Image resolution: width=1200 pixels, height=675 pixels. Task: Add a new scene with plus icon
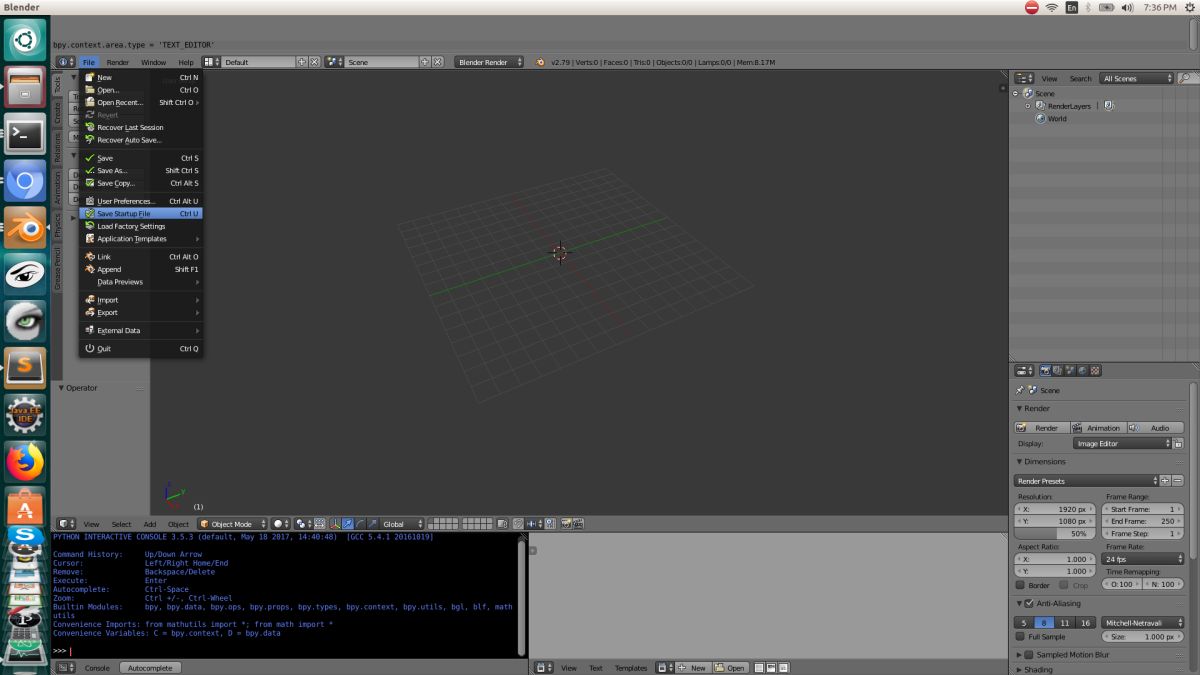(424, 62)
